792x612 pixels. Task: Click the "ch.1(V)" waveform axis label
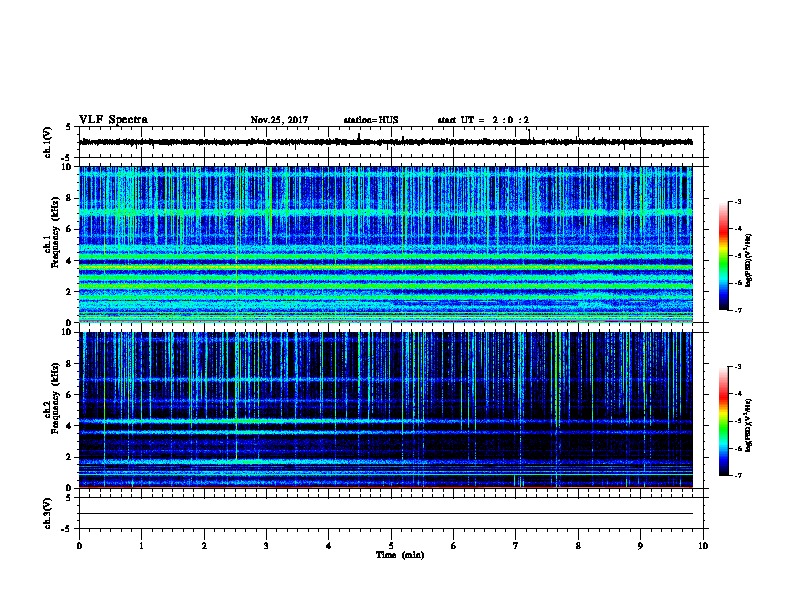click(47, 142)
